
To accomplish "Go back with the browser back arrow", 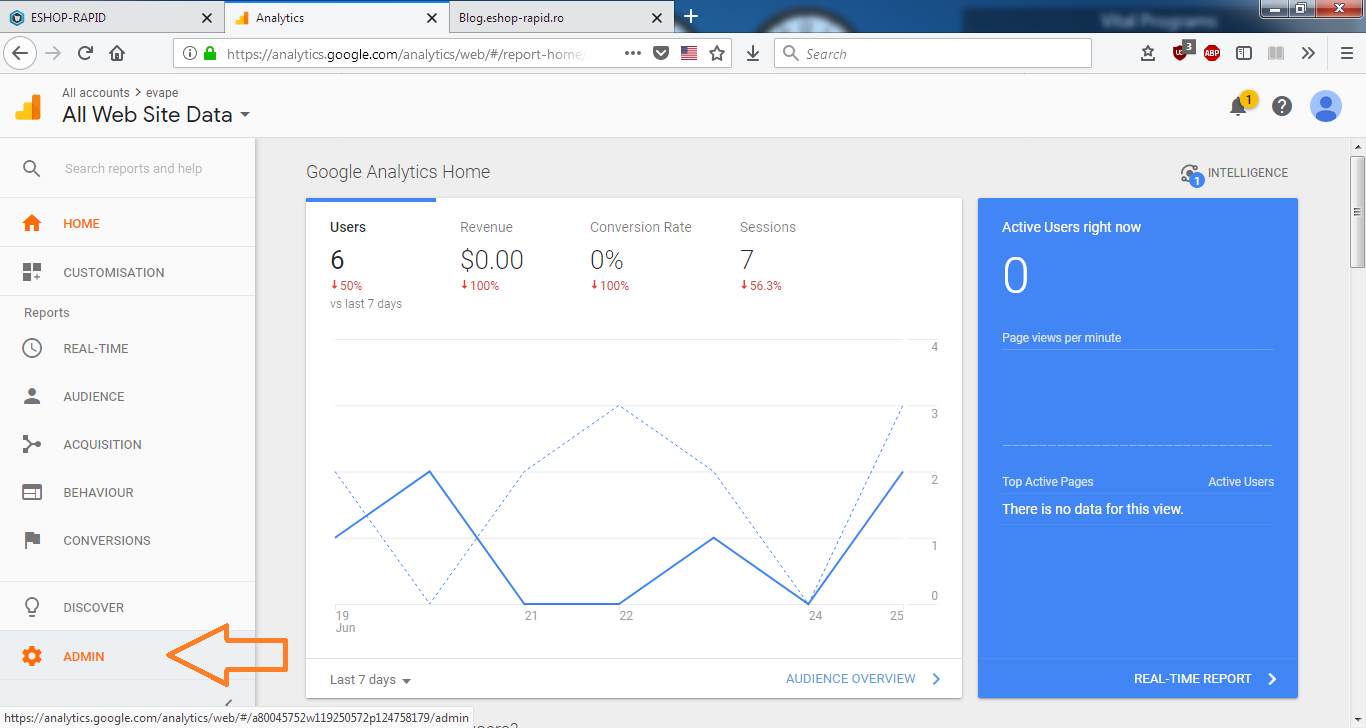I will [21, 54].
